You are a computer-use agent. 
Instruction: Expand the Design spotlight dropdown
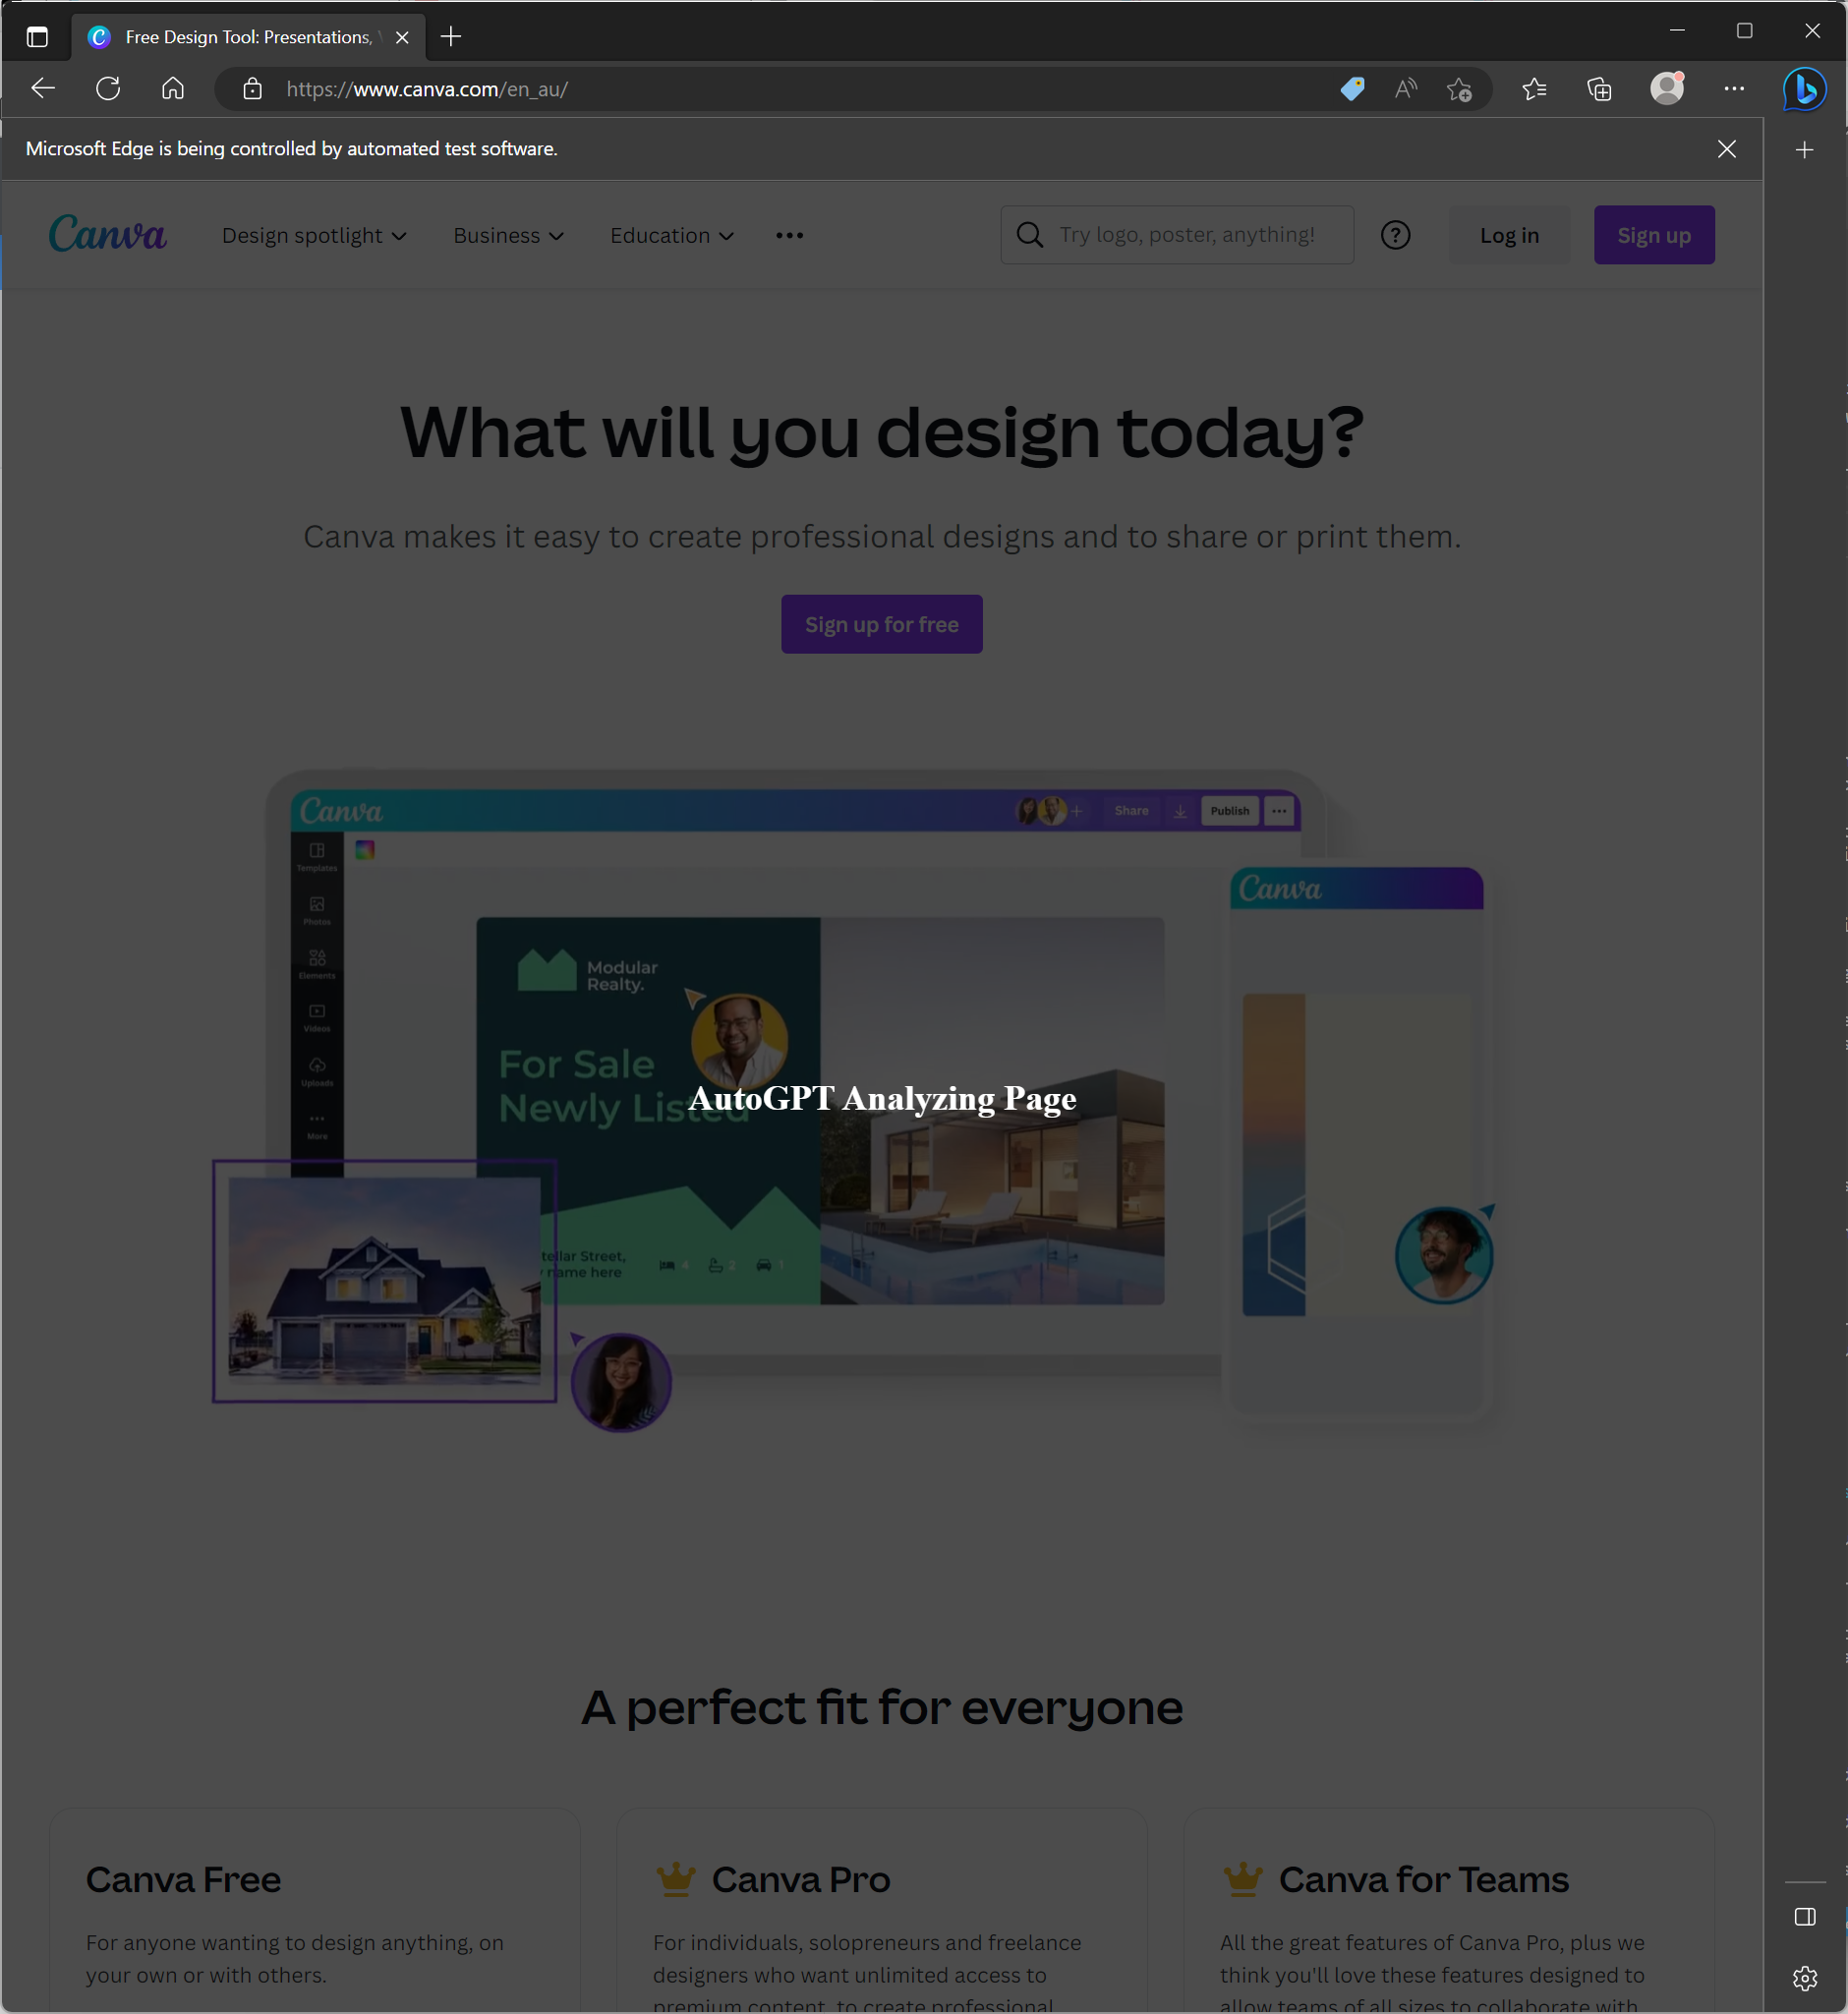click(314, 235)
